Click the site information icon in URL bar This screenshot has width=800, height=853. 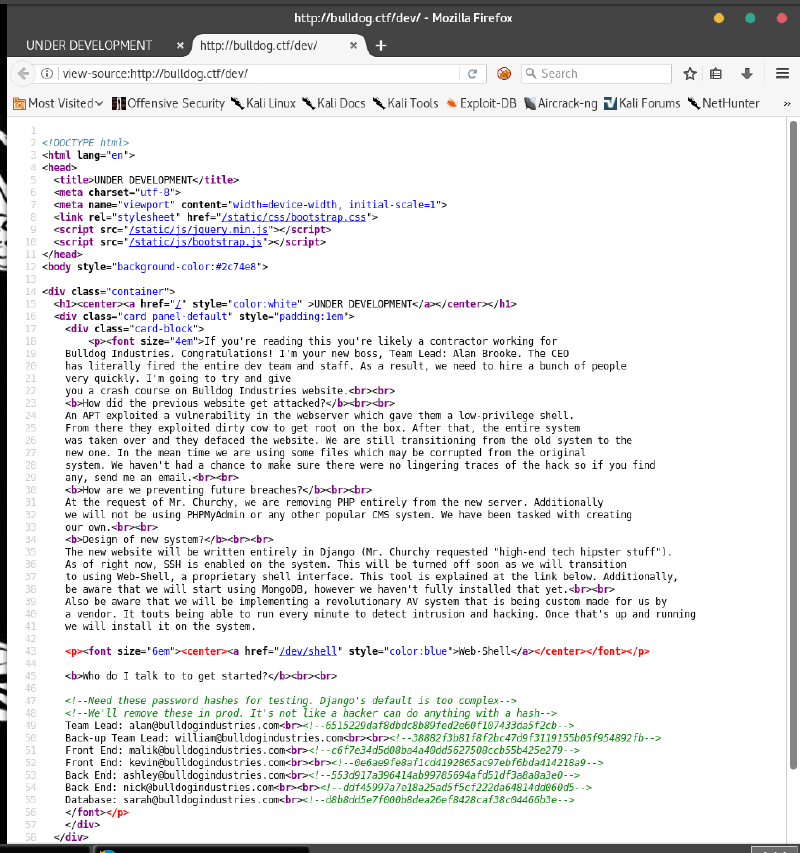click(47, 73)
